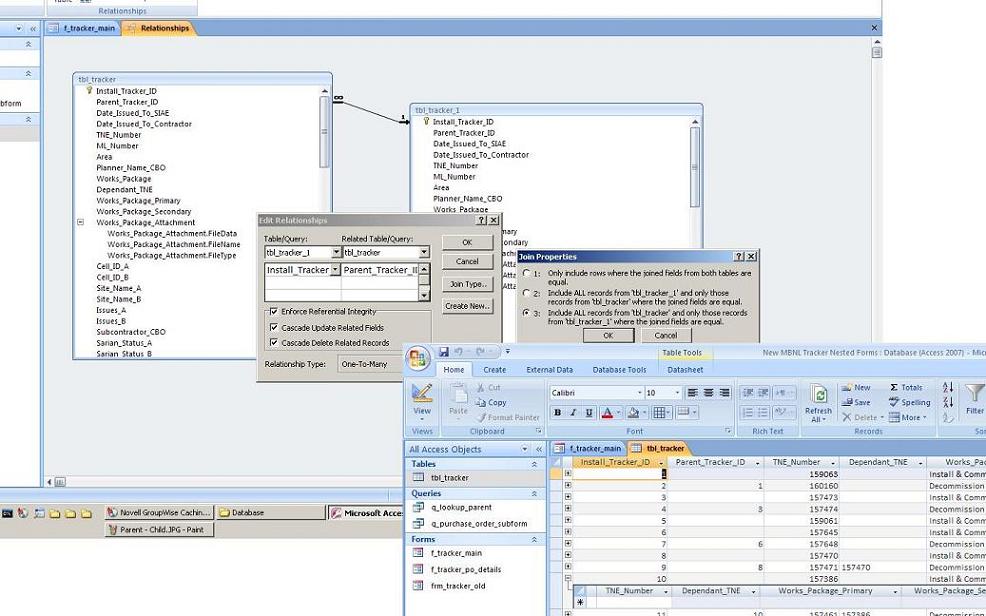Switch to the Relationships document tab
This screenshot has height=616, width=986.
pos(159,28)
